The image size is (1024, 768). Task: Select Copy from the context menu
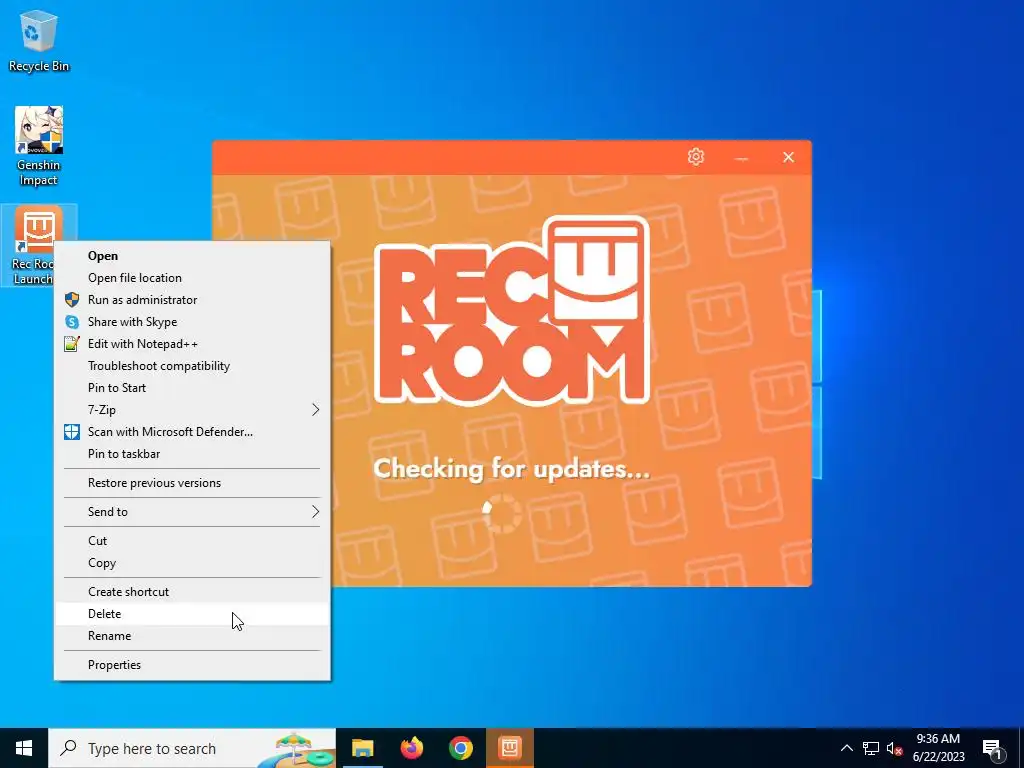point(192,563)
